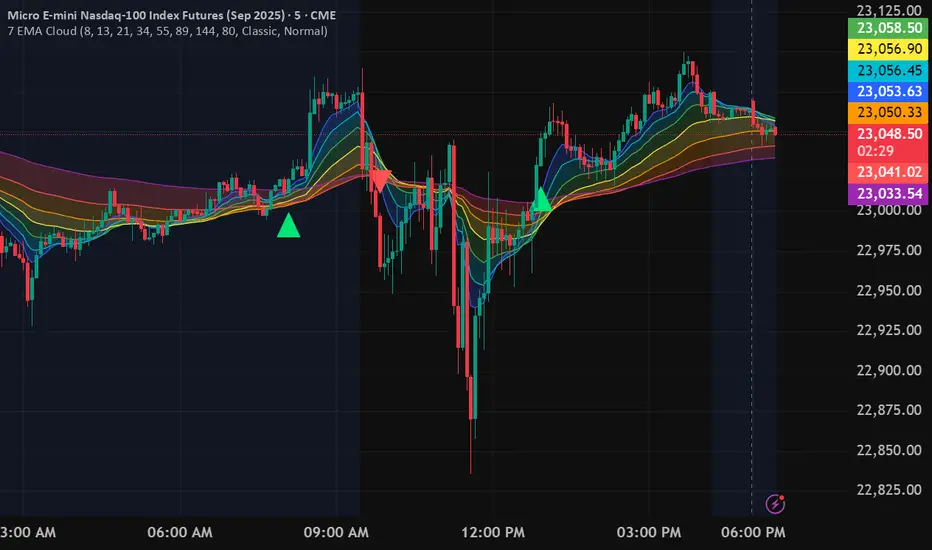Click the cyan 23,056.45 price label
Image resolution: width=932 pixels, height=550 pixels.
[889, 70]
